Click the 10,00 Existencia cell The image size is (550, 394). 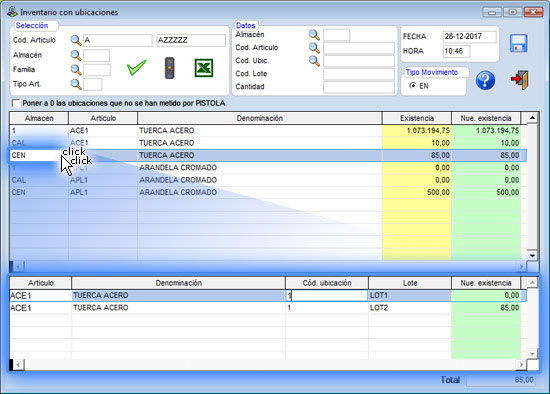pyautogui.click(x=417, y=143)
